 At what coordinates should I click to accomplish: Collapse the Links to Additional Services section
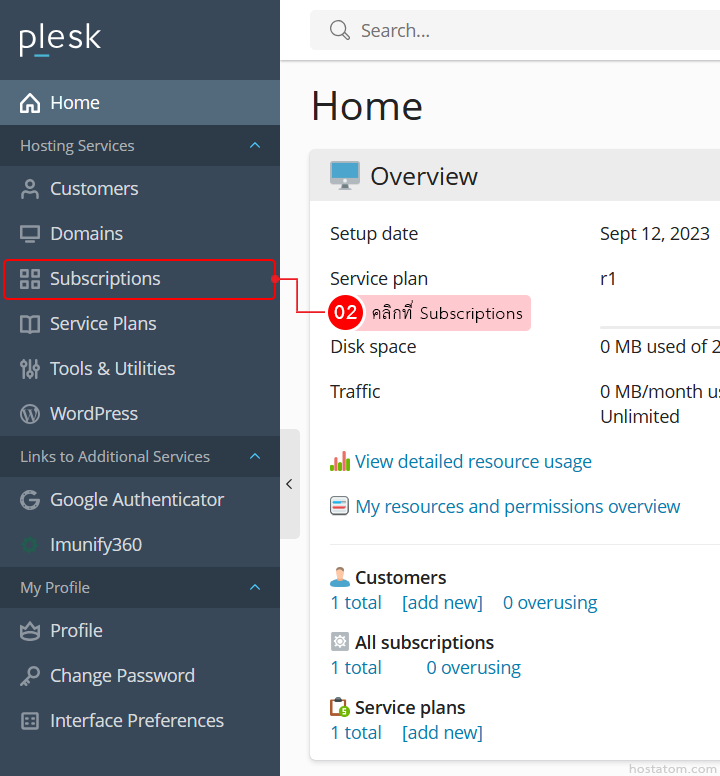click(255, 456)
